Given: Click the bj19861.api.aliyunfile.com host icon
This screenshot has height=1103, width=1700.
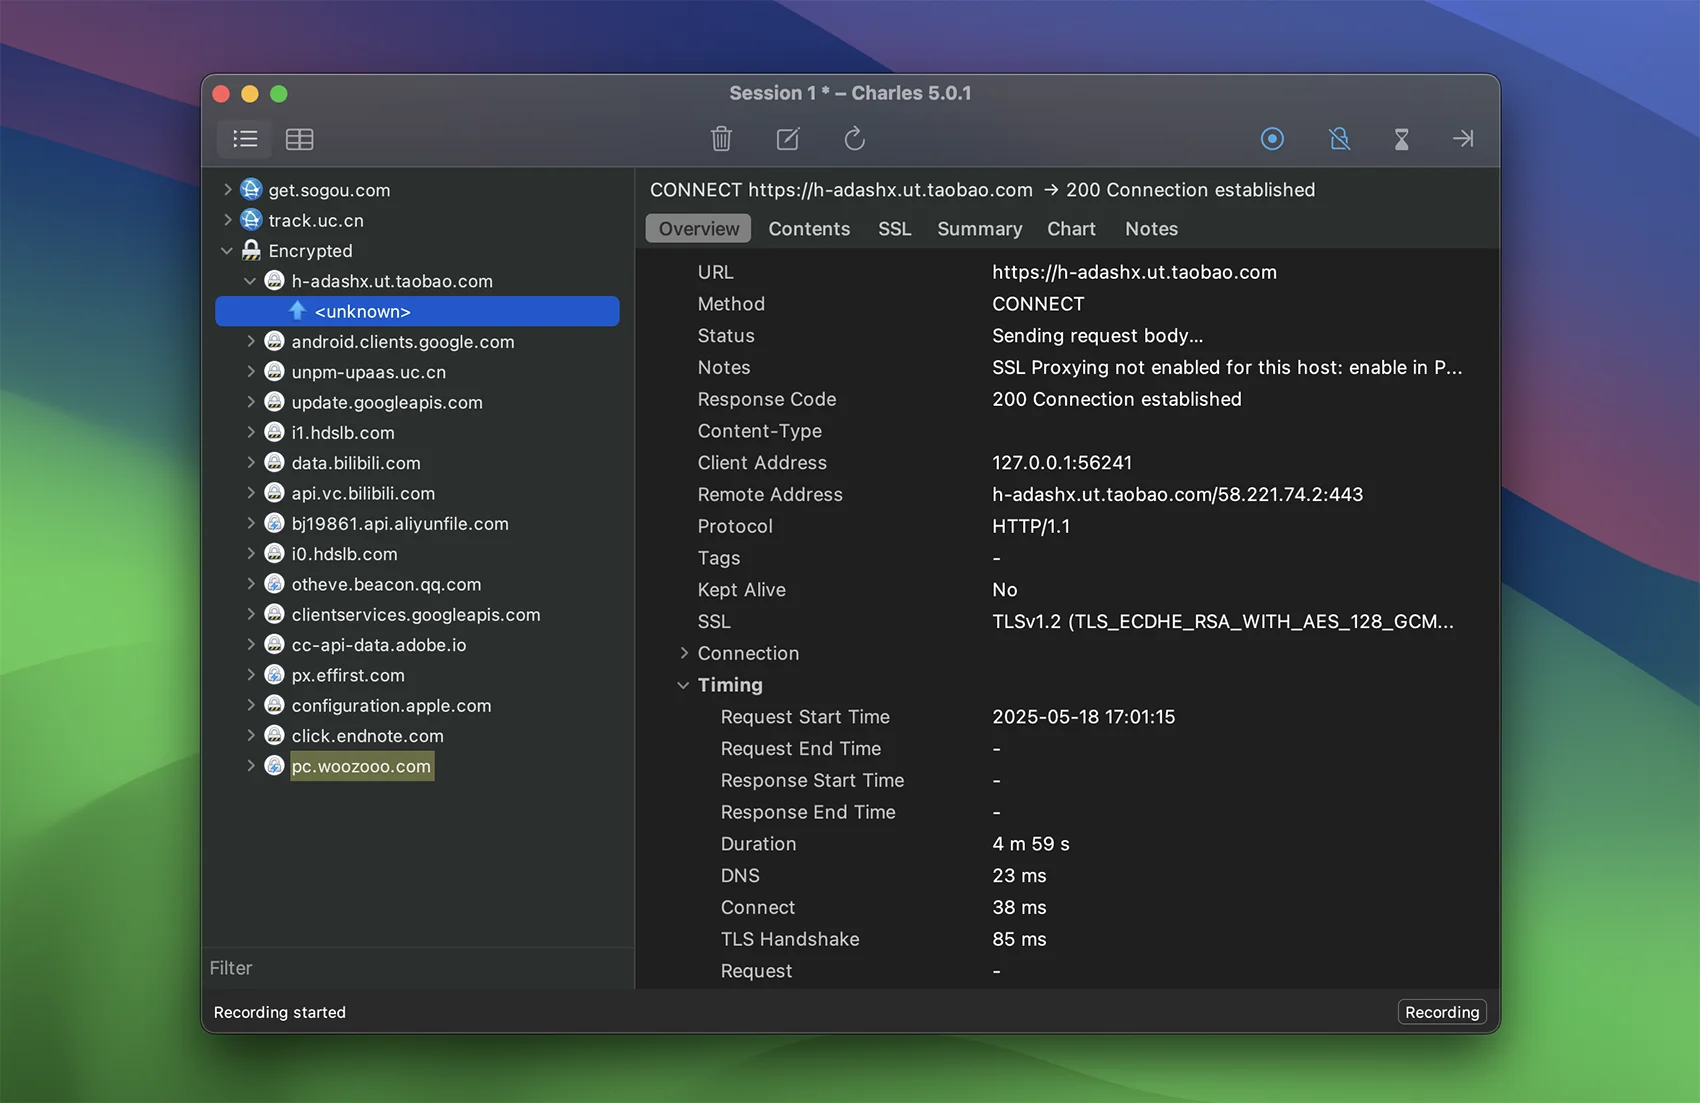Looking at the screenshot, I should coord(274,523).
